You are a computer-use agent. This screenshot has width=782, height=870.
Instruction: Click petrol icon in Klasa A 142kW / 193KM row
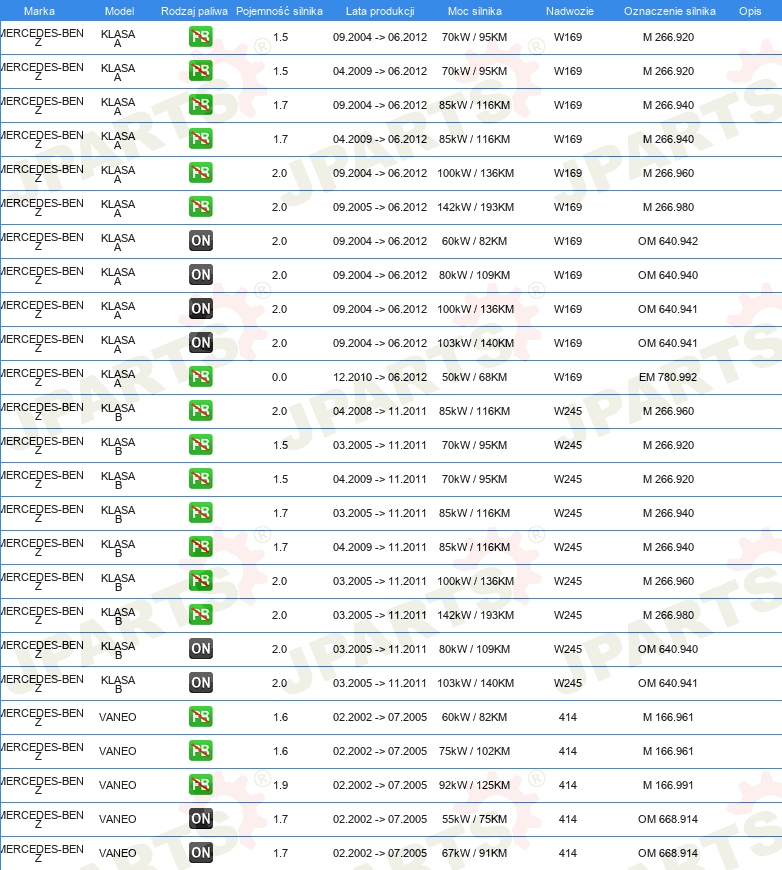200,207
